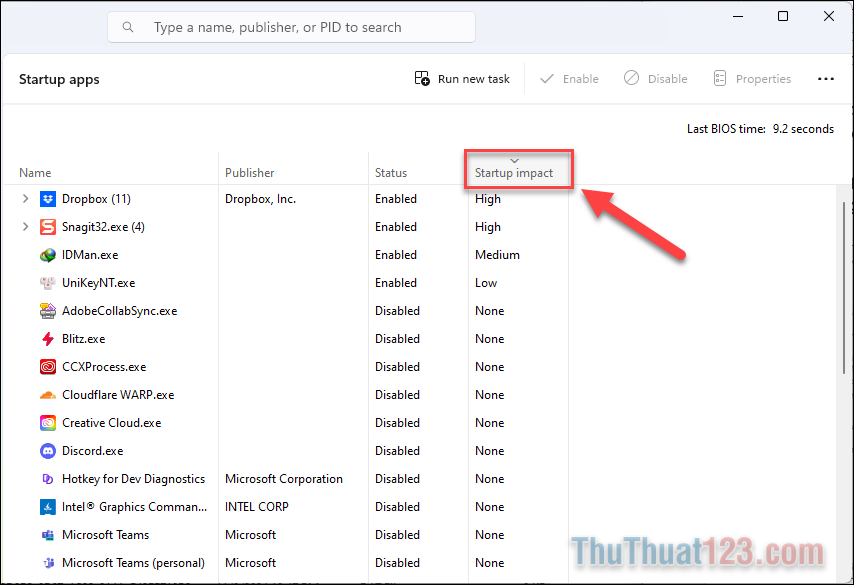Click the Discord.exe icon

click(x=48, y=451)
